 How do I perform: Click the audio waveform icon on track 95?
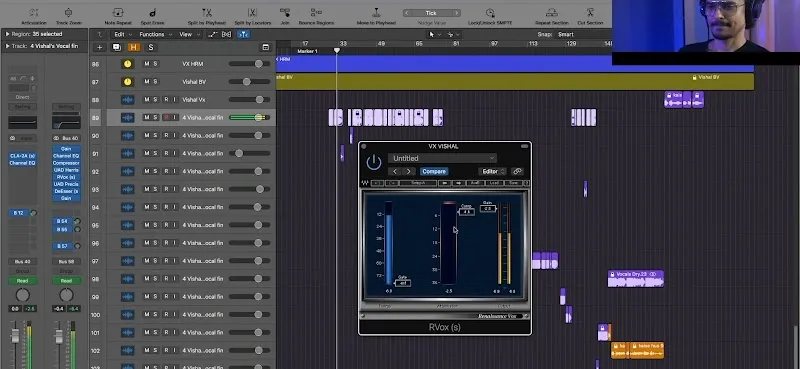[127, 225]
